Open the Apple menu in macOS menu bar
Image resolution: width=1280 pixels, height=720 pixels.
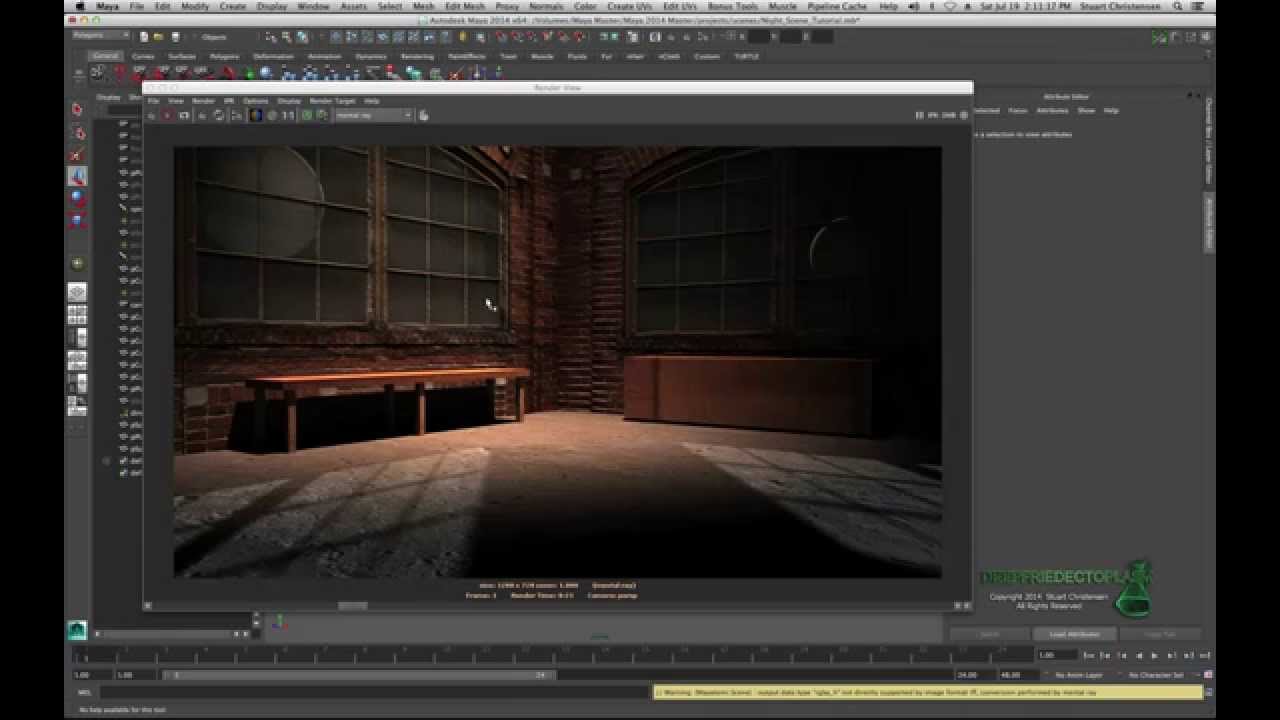[80, 6]
